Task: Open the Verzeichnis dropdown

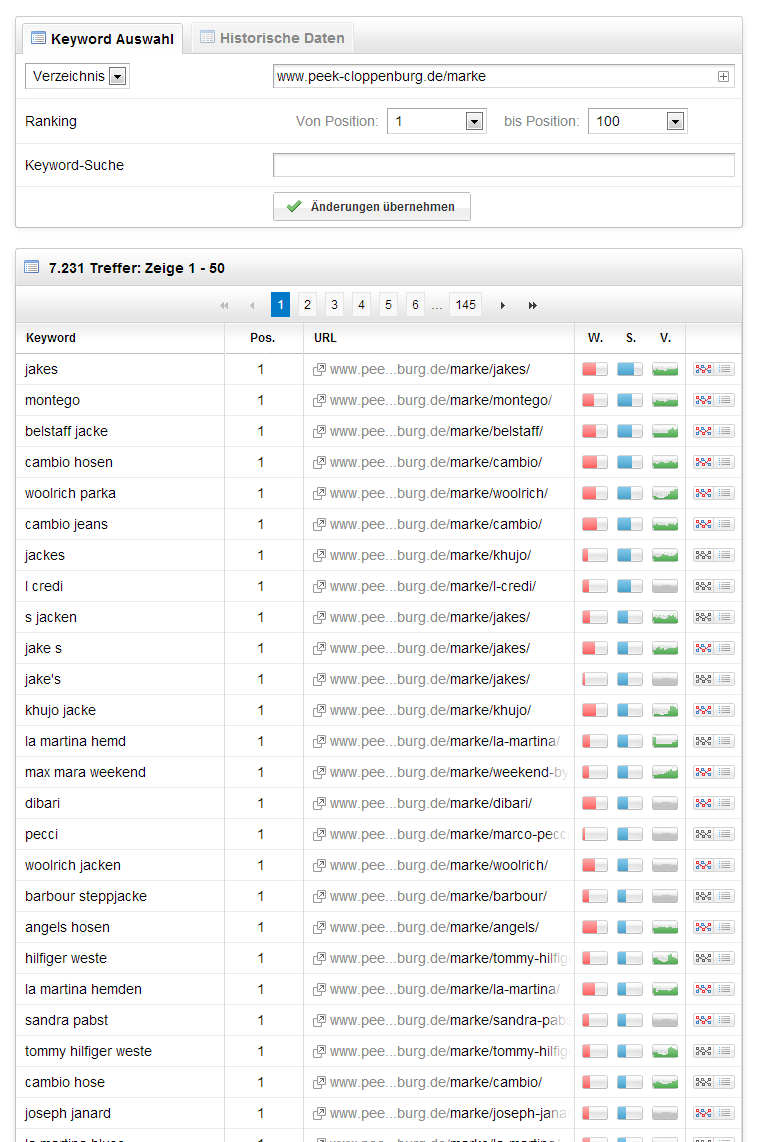Action: coord(117,77)
